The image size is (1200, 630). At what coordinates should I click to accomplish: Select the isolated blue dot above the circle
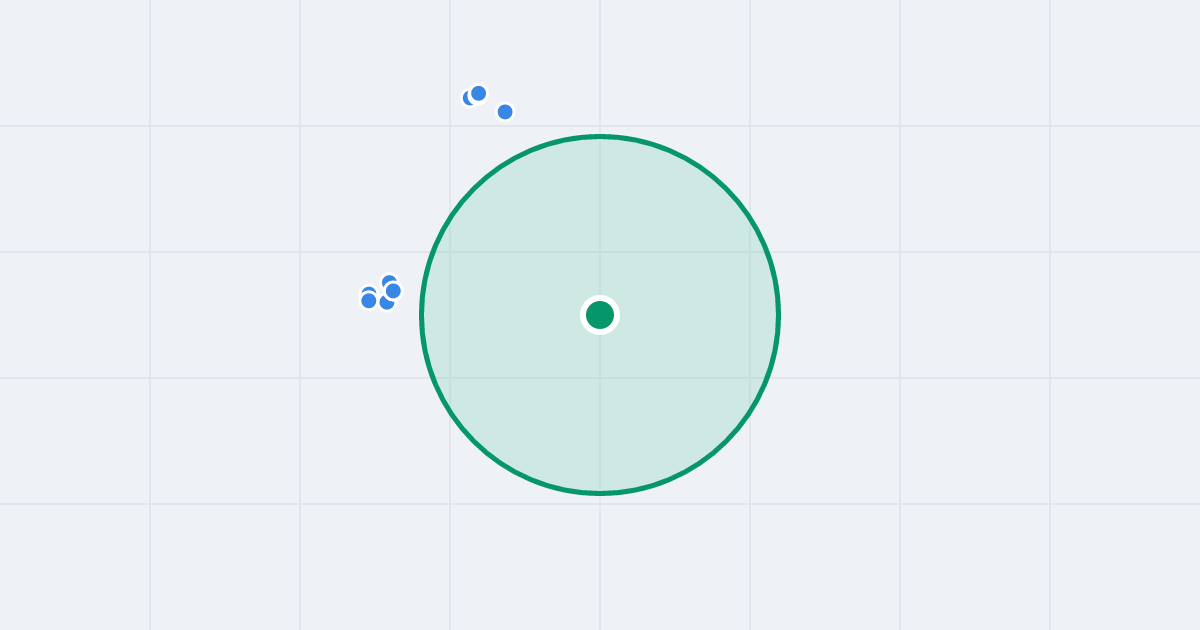click(505, 112)
